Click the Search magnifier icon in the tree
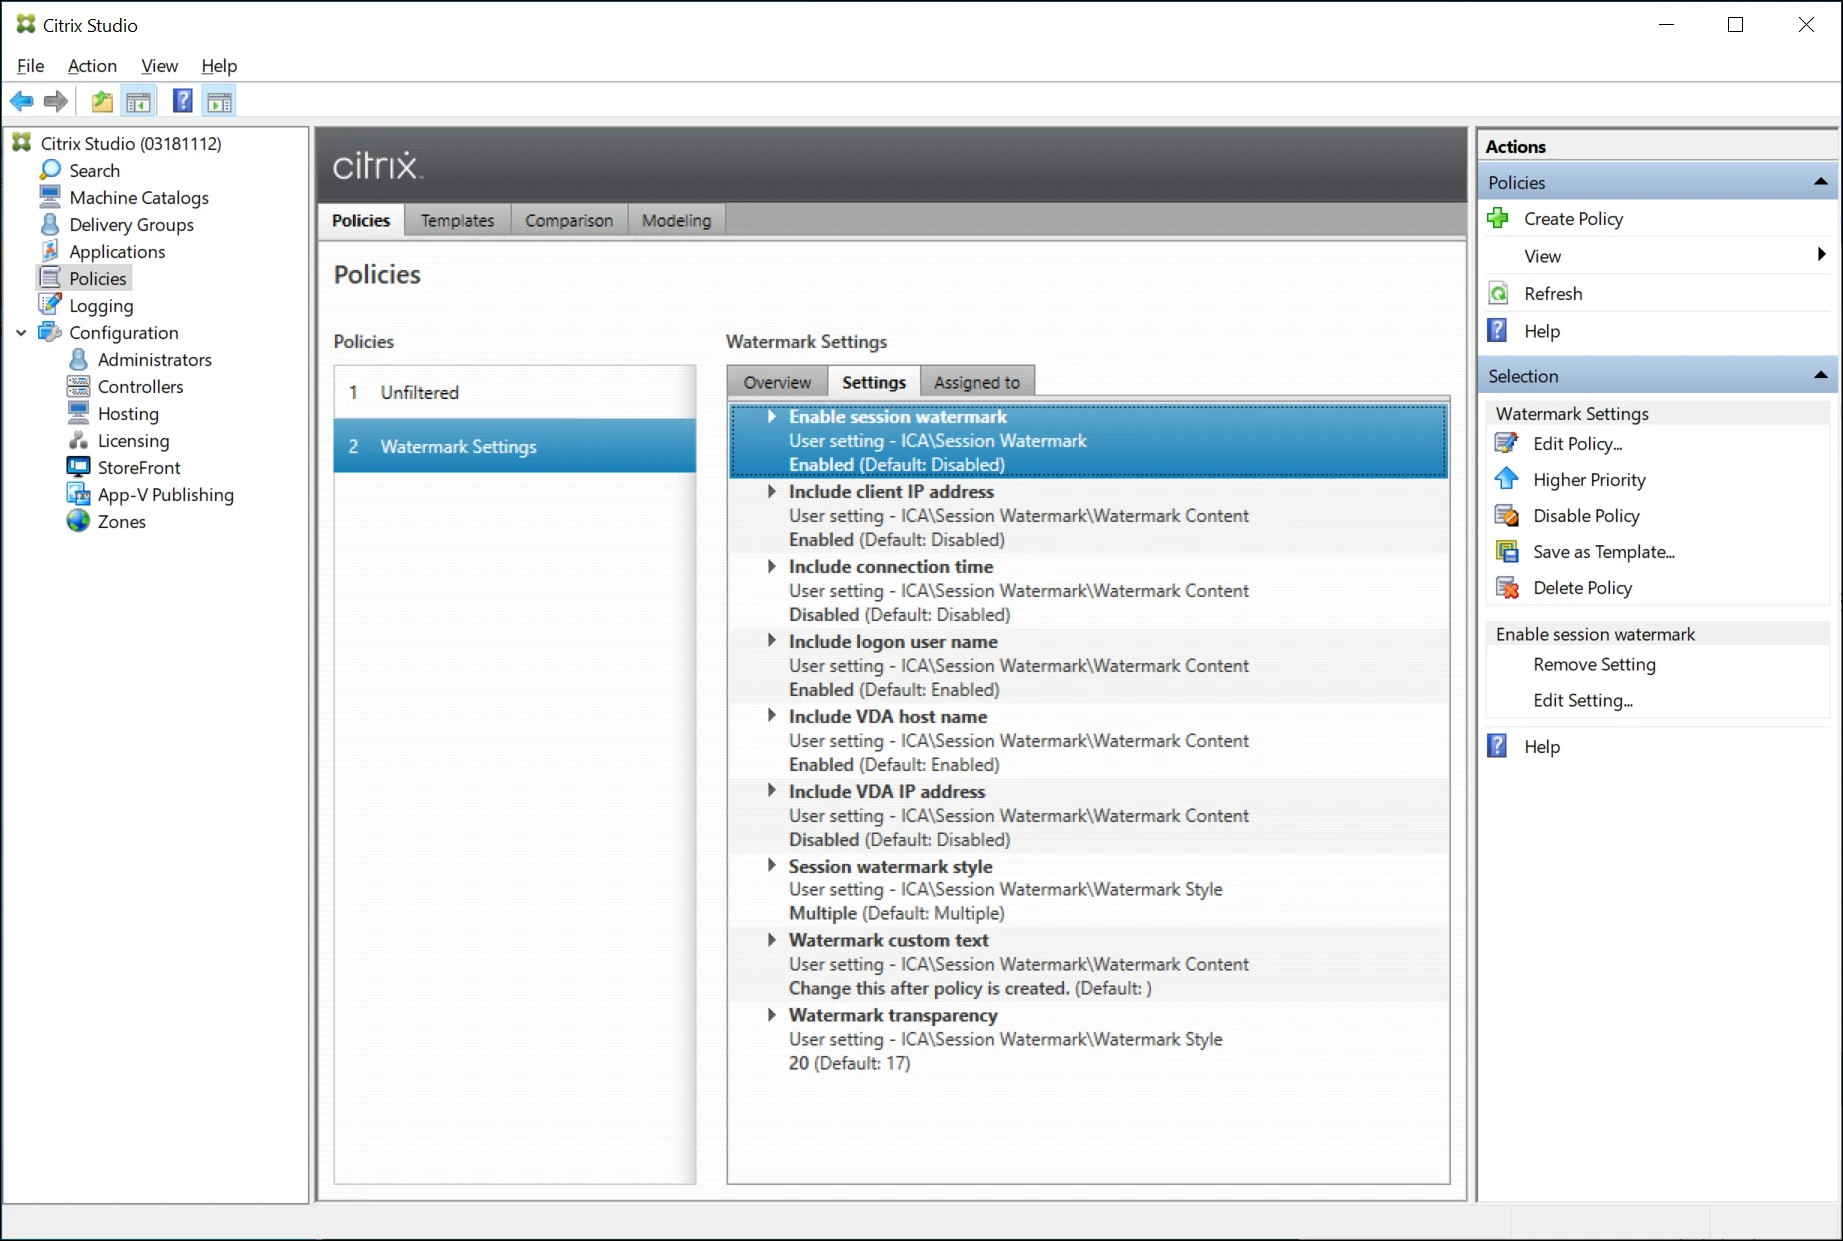Viewport: 1843px width, 1241px height. pyautogui.click(x=51, y=170)
